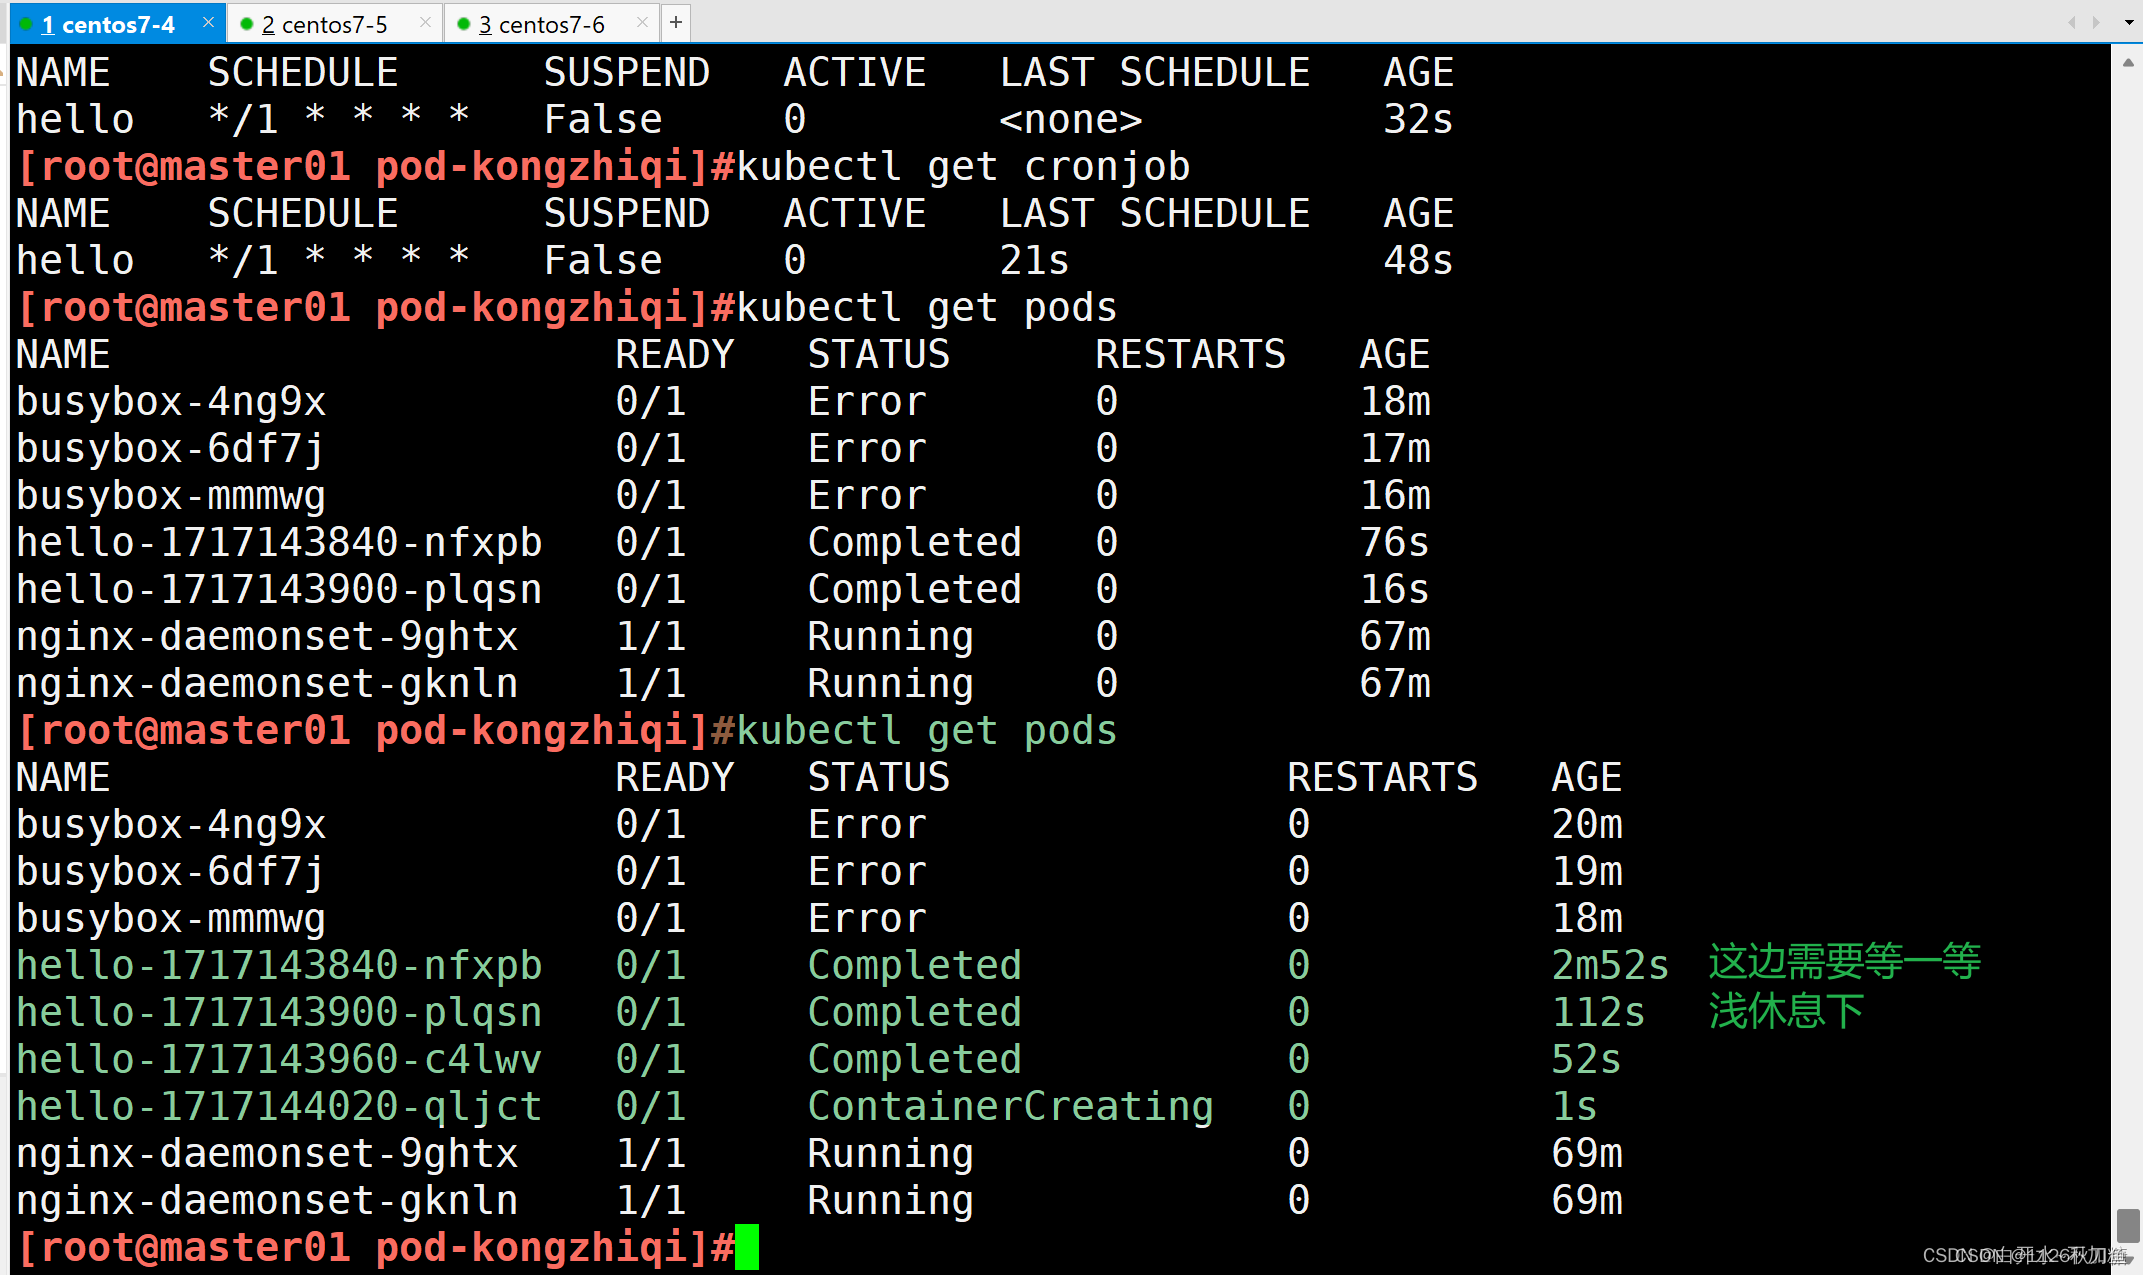Click the scrollbar up arrow
The height and width of the screenshot is (1275, 2143).
2128,62
